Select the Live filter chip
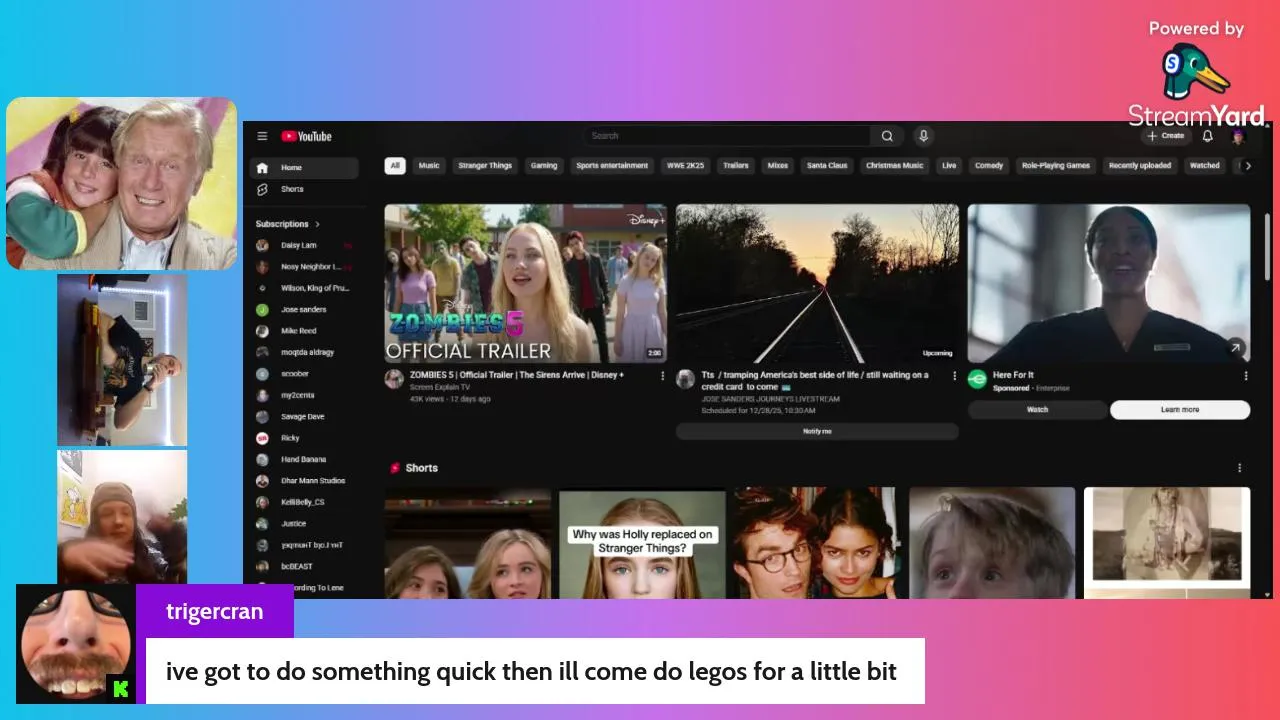This screenshot has height=720, width=1280. point(949,166)
